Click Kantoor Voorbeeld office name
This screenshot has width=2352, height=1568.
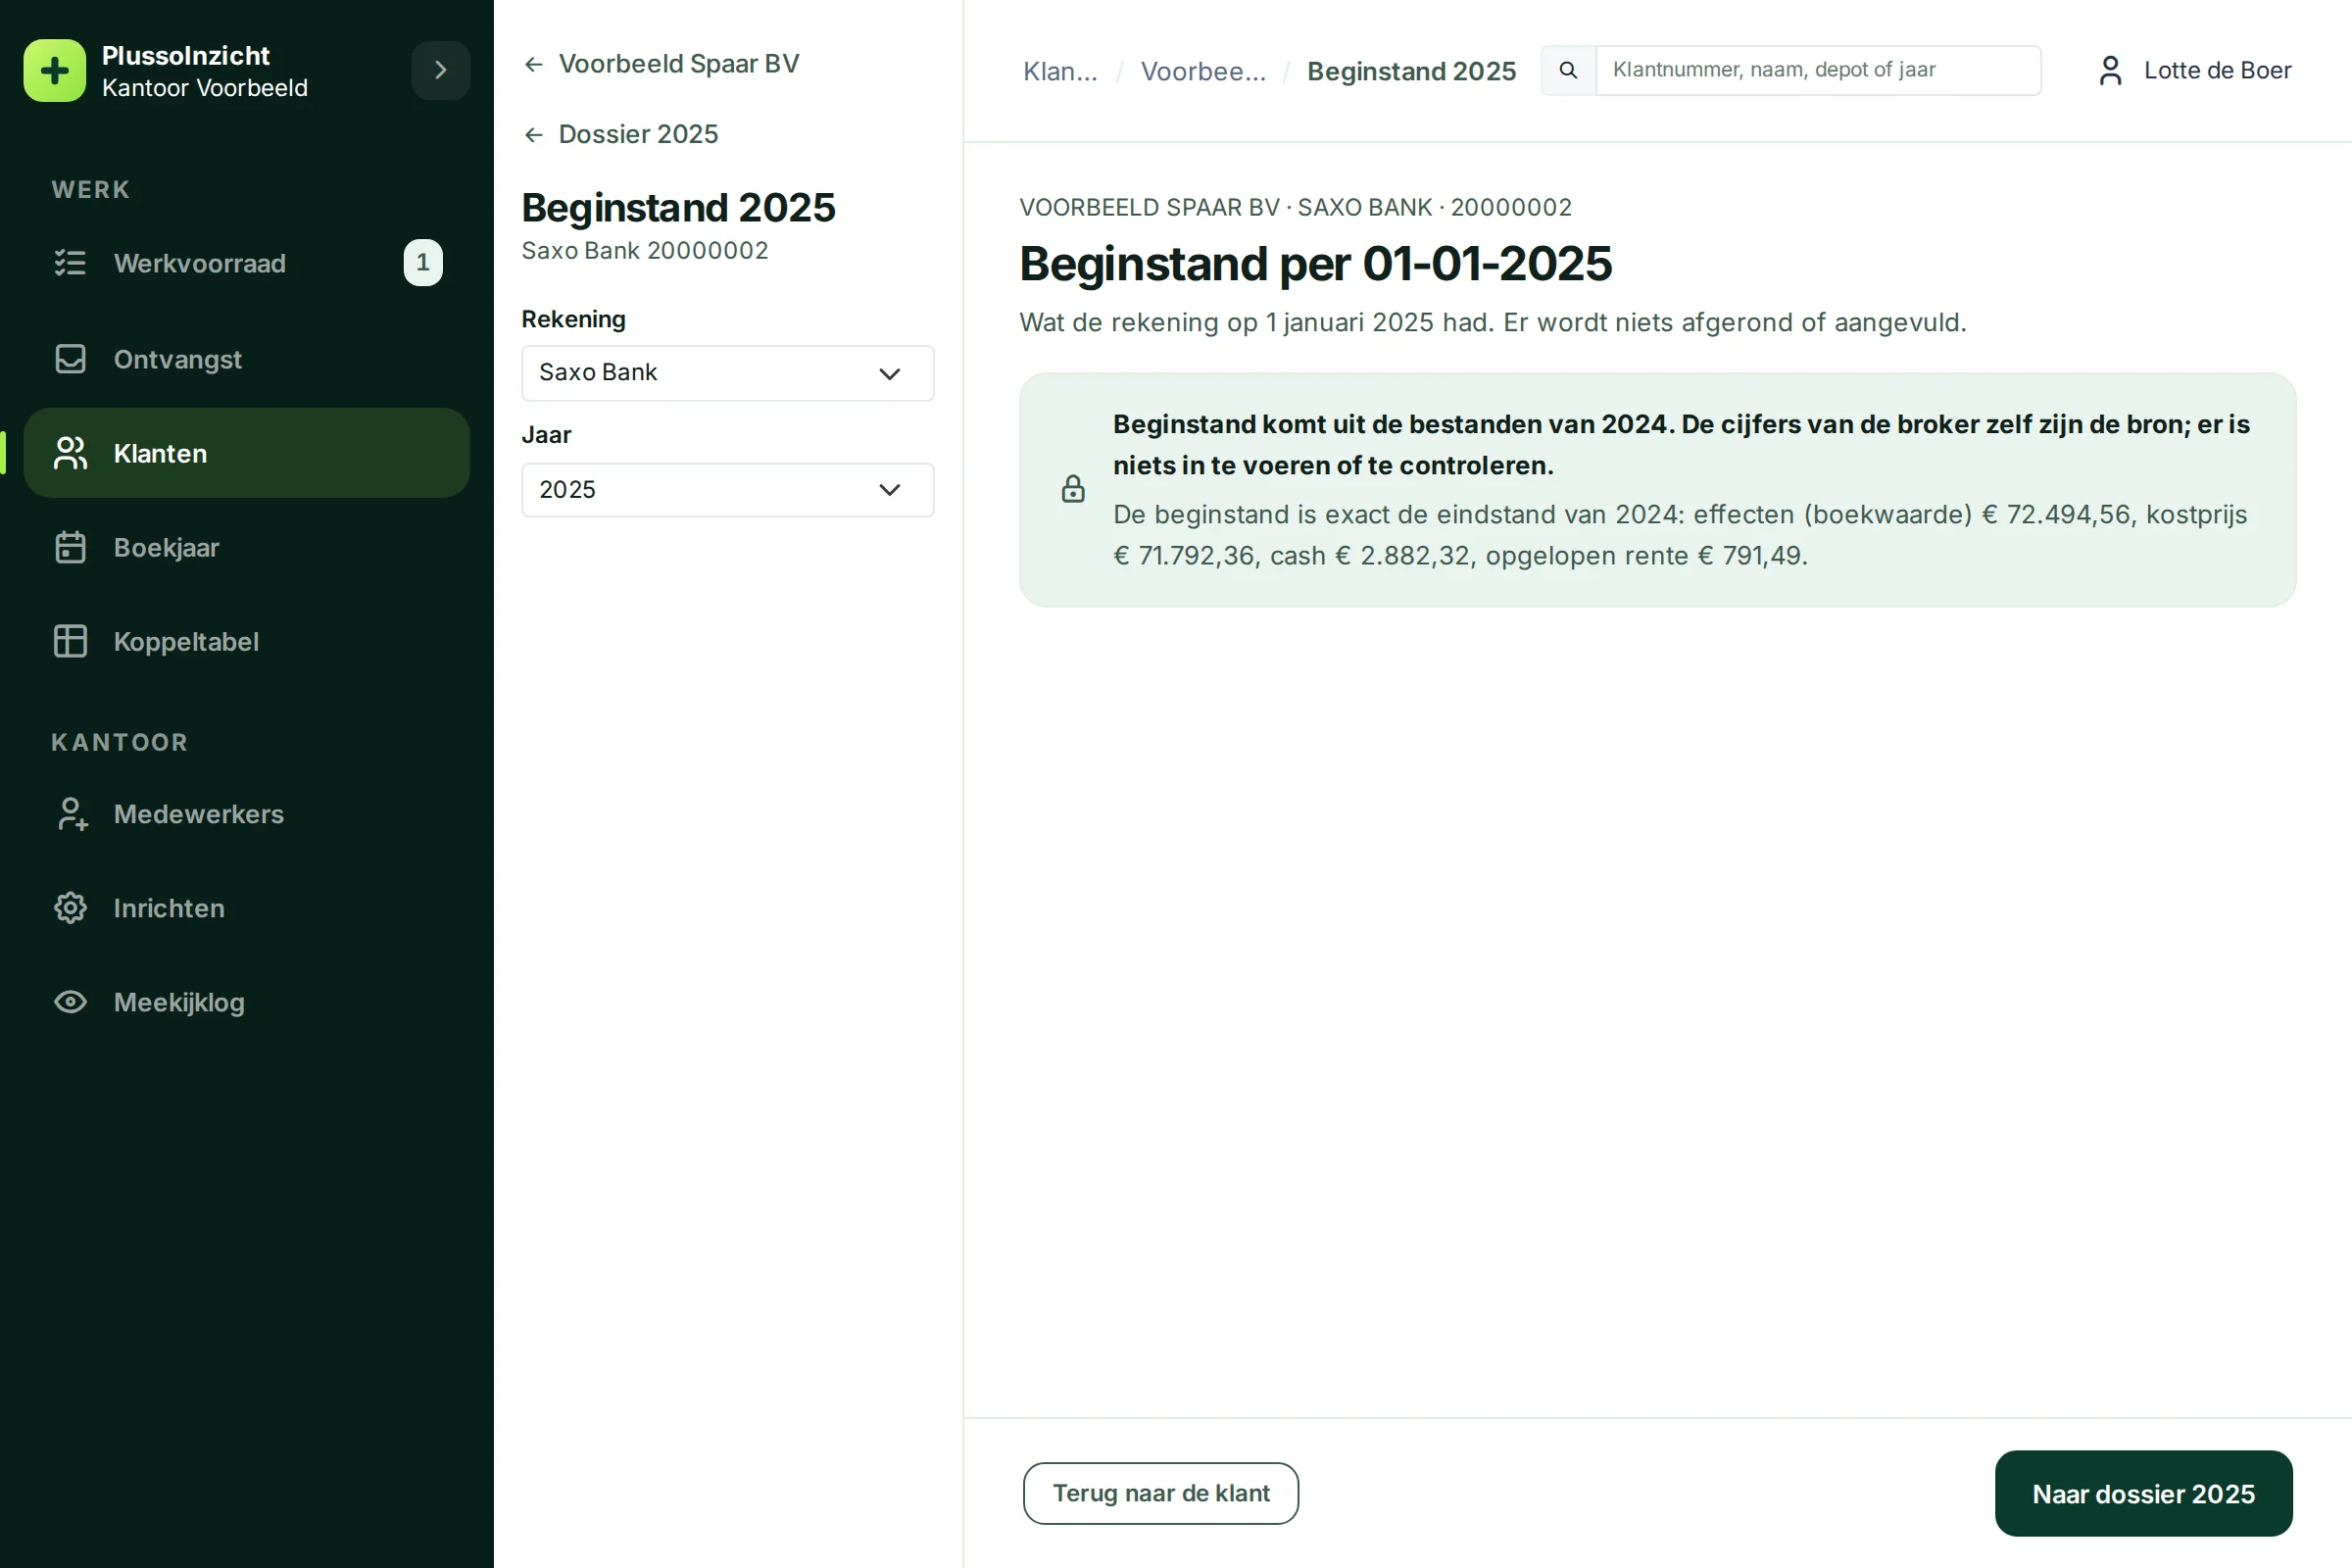pos(205,88)
